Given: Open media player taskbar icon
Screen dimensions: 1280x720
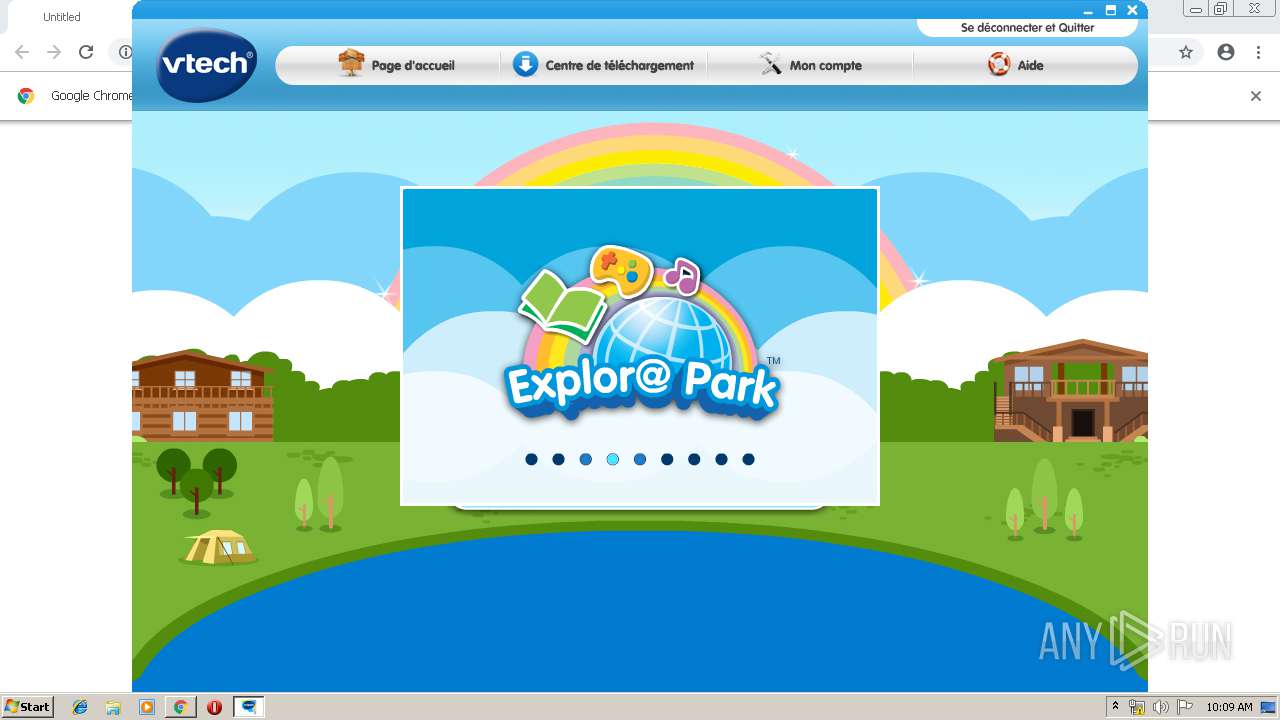Looking at the screenshot, I should click(x=147, y=707).
